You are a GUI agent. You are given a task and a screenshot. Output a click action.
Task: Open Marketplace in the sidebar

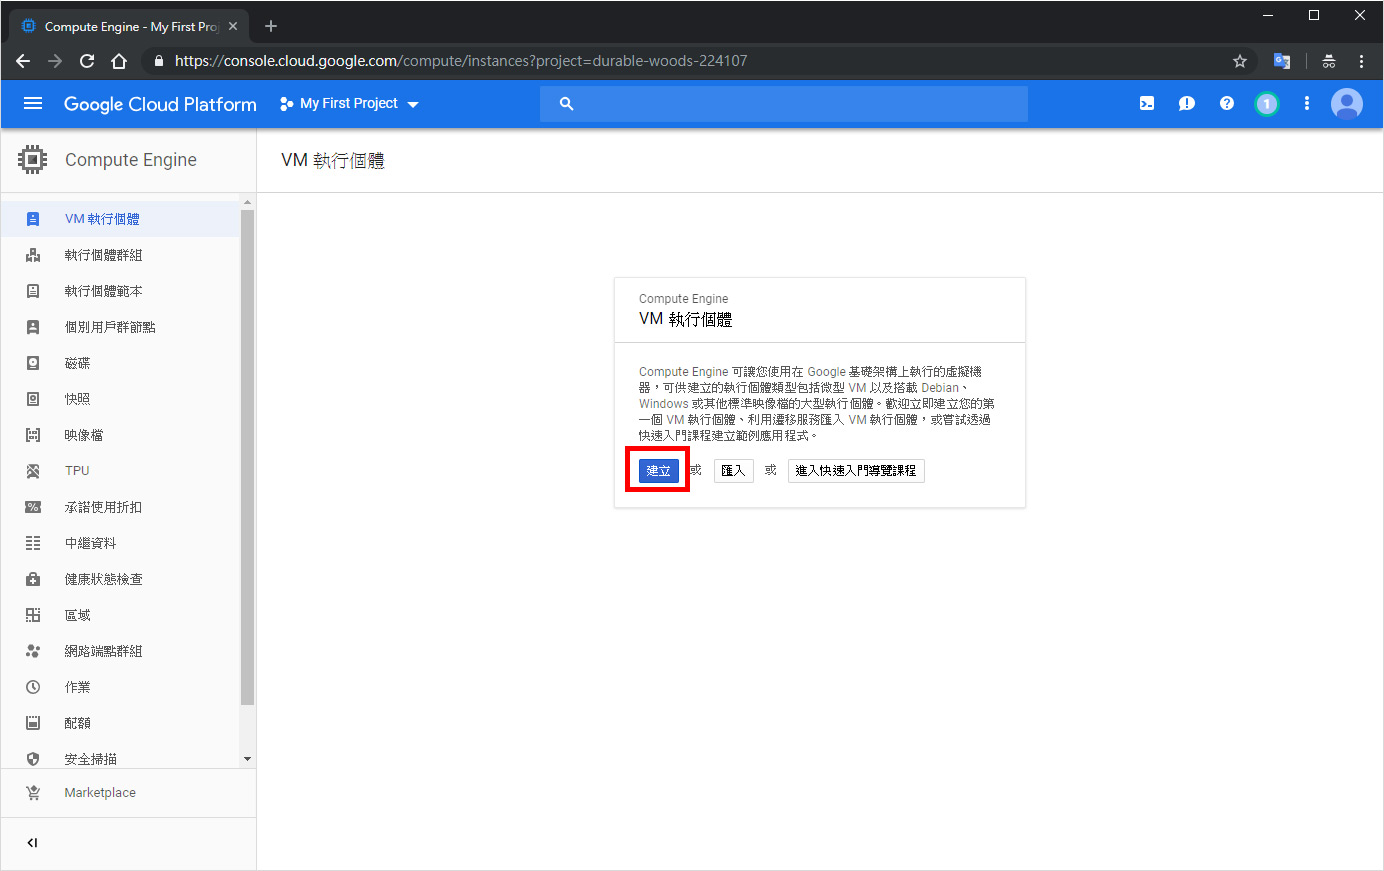128,793
